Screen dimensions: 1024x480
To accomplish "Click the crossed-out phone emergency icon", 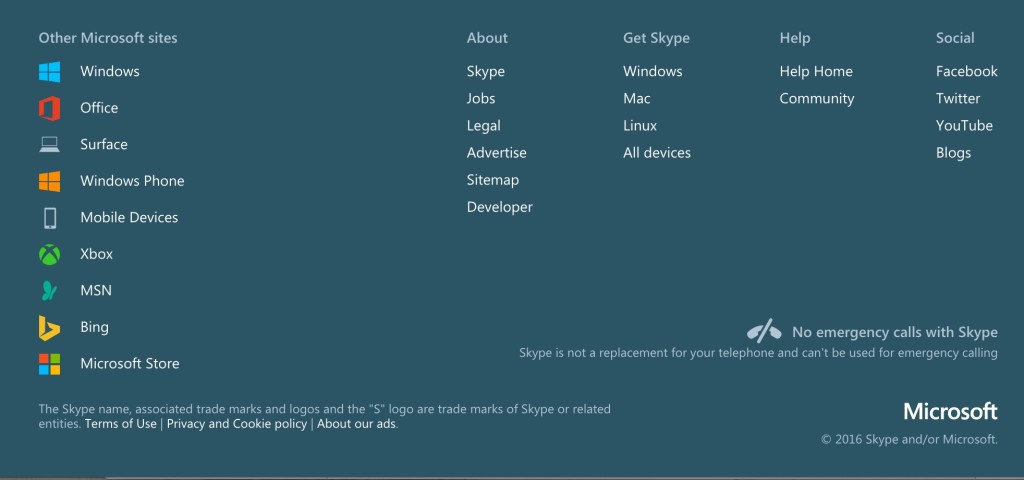I will [764, 331].
